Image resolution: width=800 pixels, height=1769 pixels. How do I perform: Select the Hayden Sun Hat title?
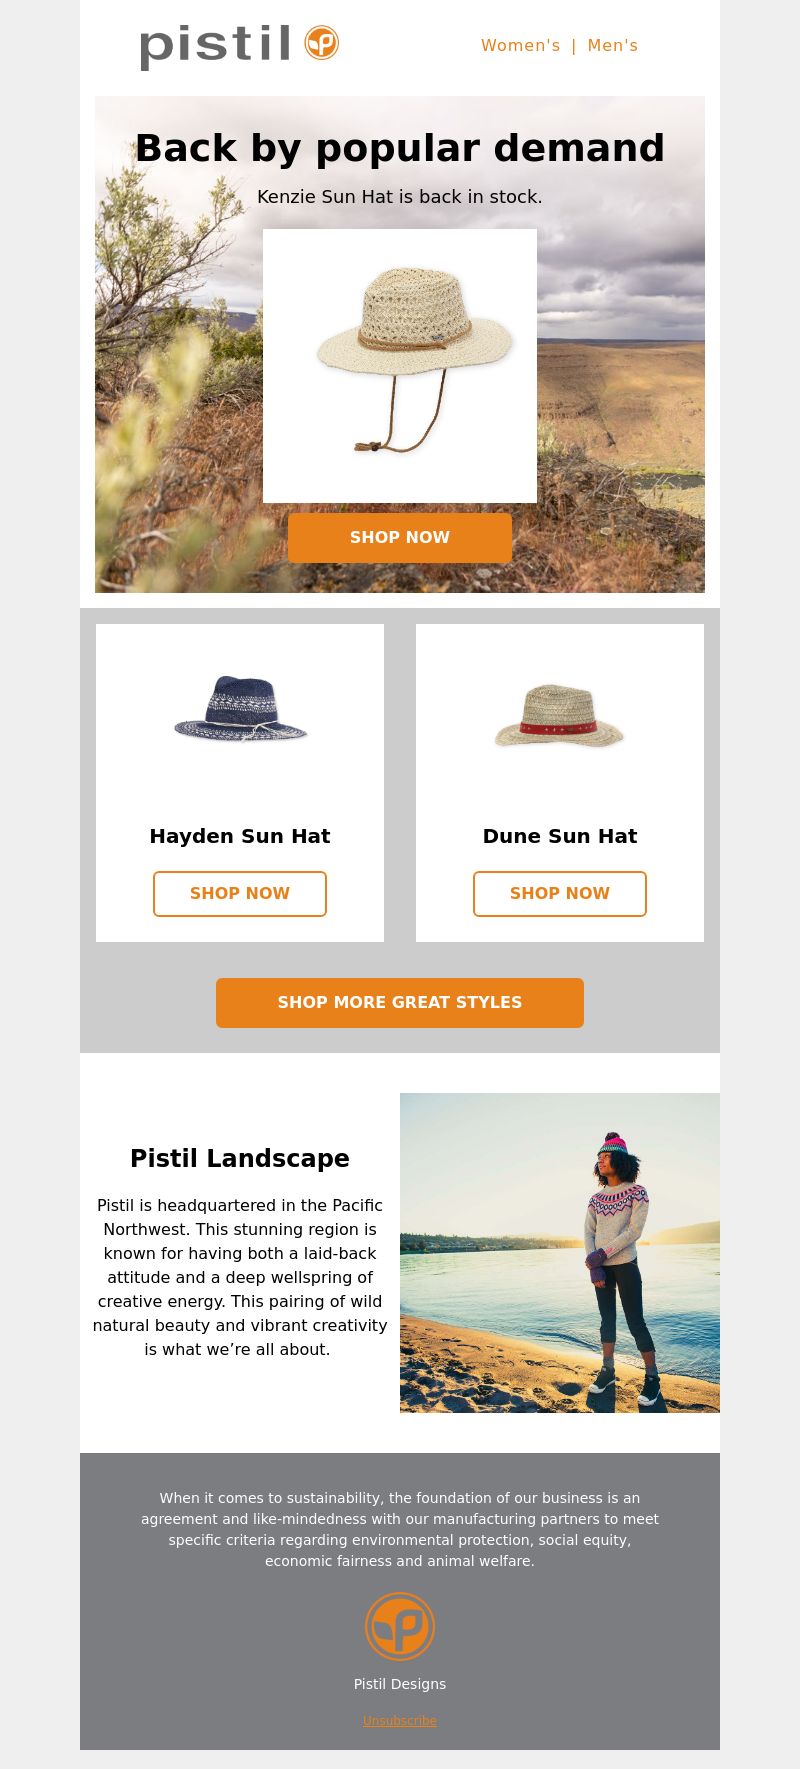240,836
